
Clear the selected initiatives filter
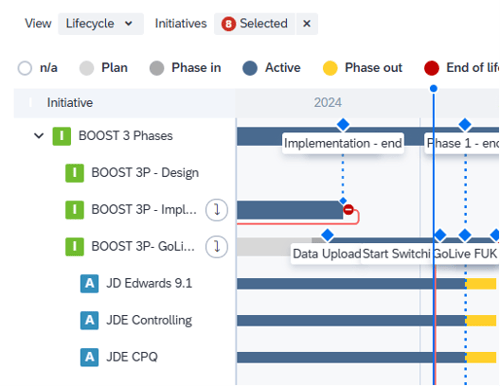307,24
